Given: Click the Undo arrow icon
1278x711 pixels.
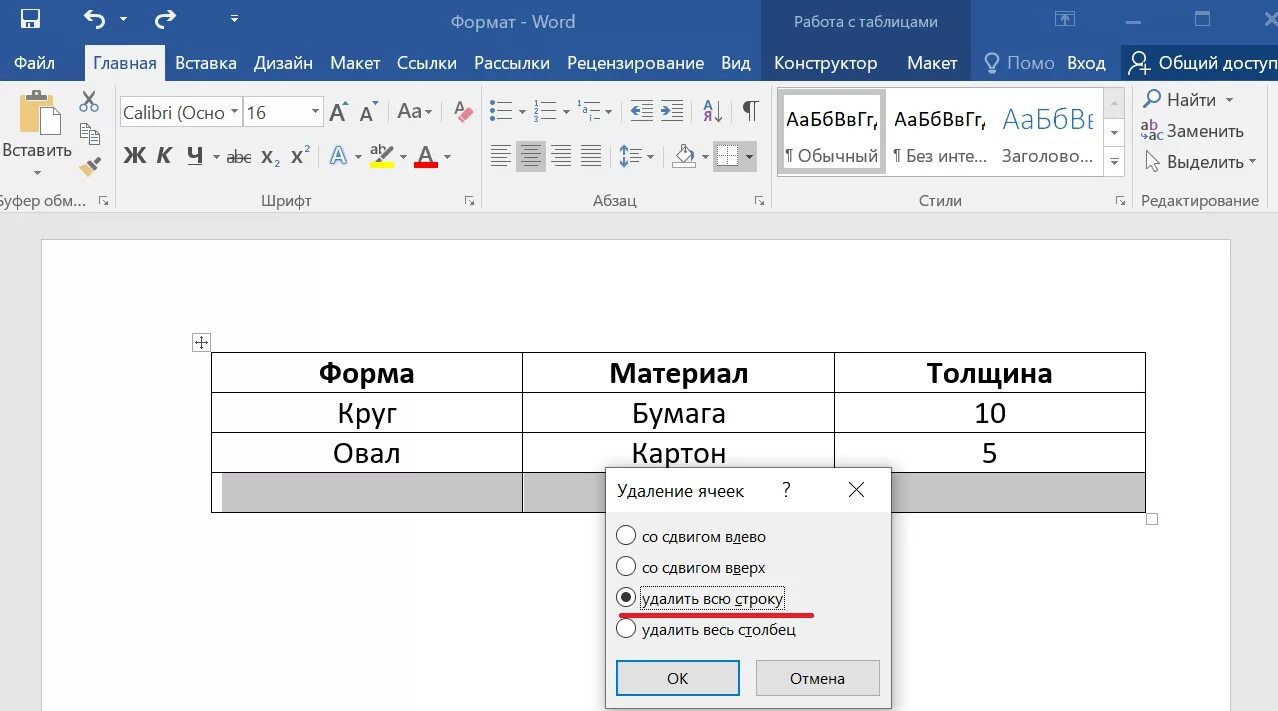Looking at the screenshot, I should [94, 19].
